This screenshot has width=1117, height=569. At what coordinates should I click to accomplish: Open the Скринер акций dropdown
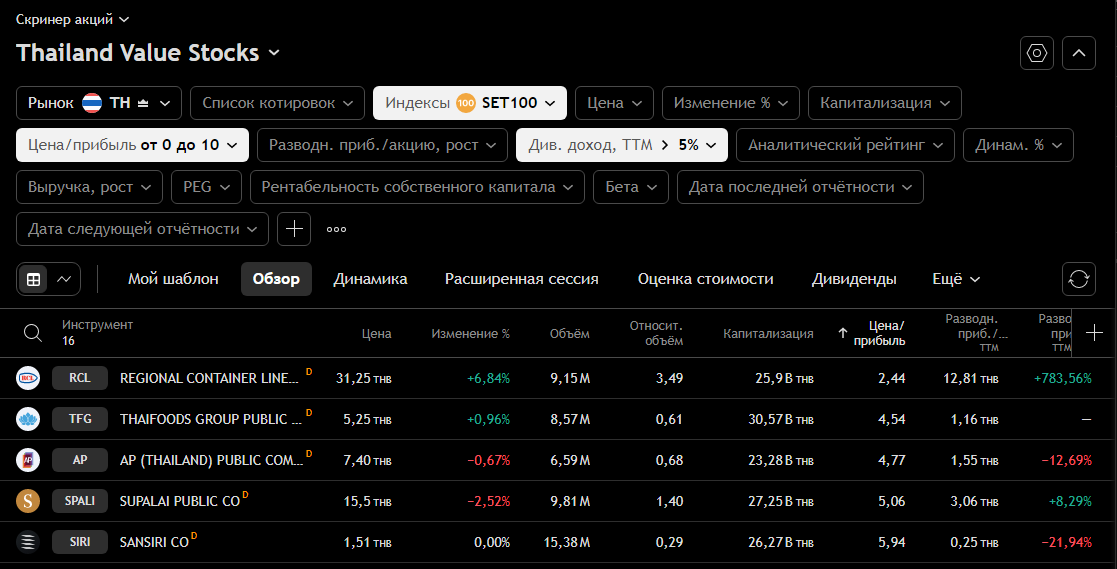coord(73,19)
